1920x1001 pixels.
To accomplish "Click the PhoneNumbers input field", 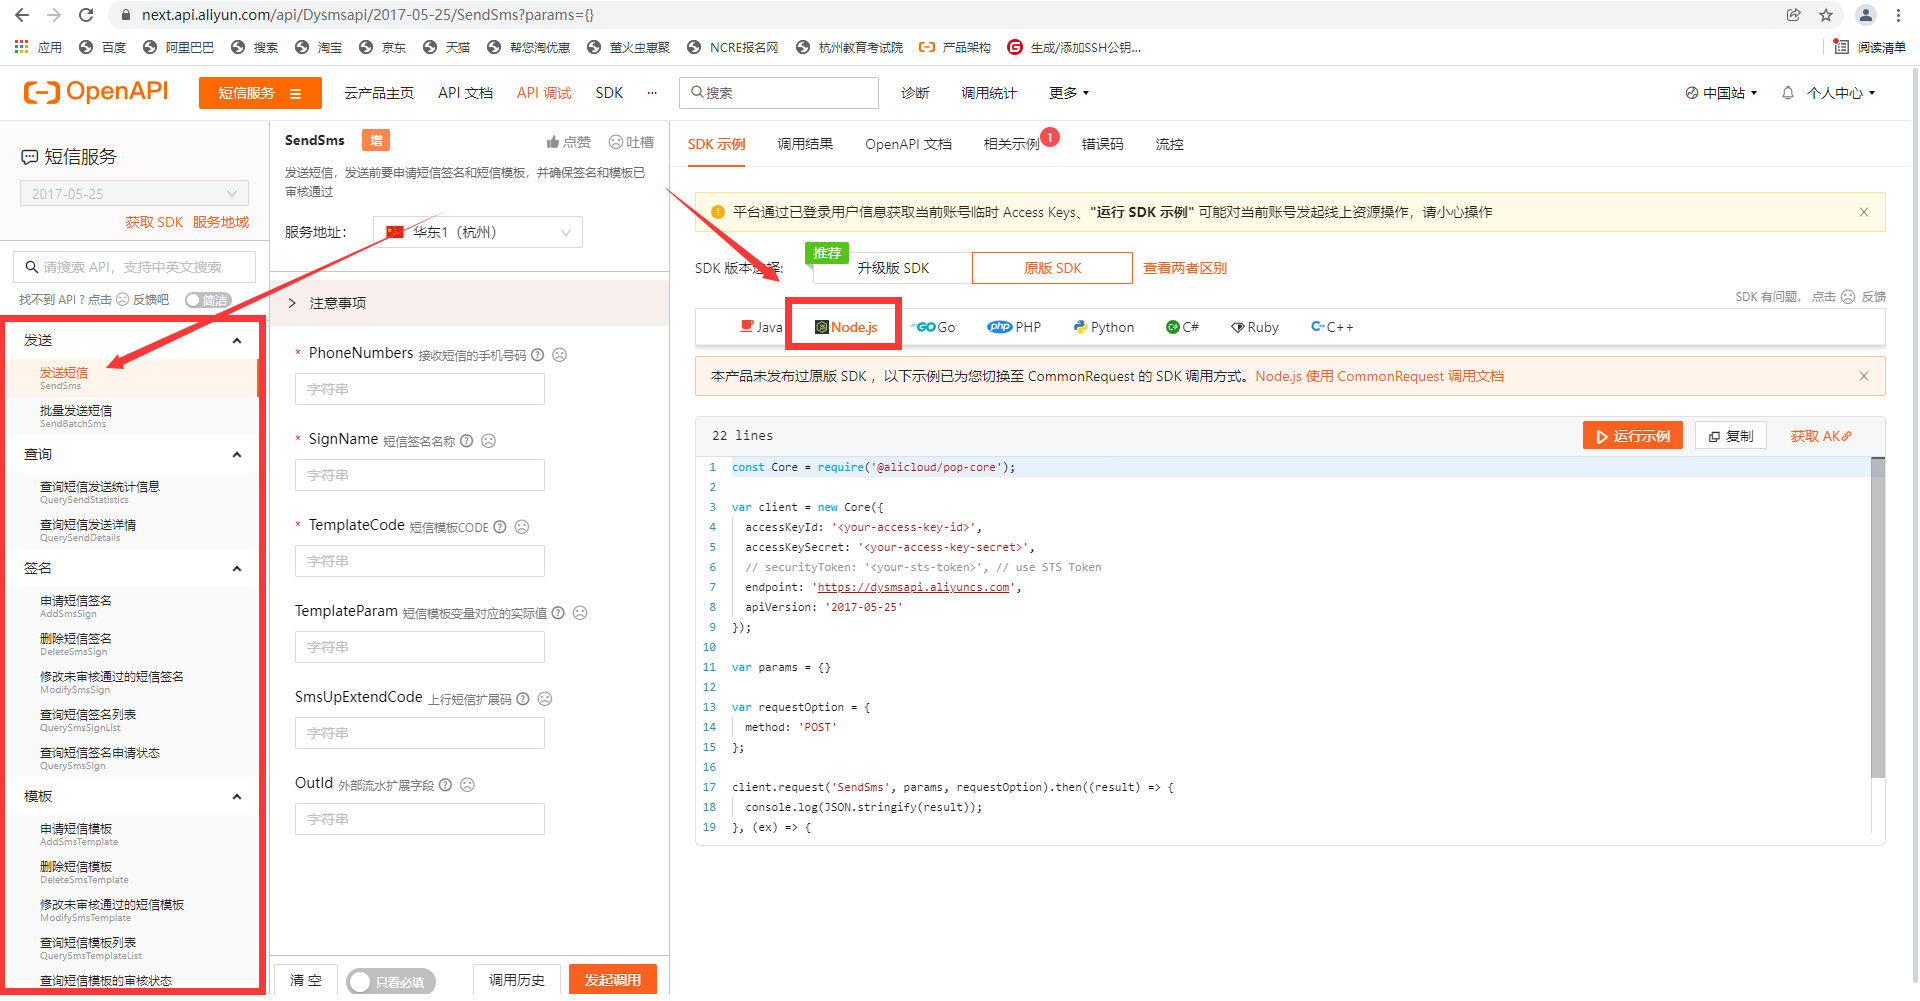I will [x=420, y=389].
